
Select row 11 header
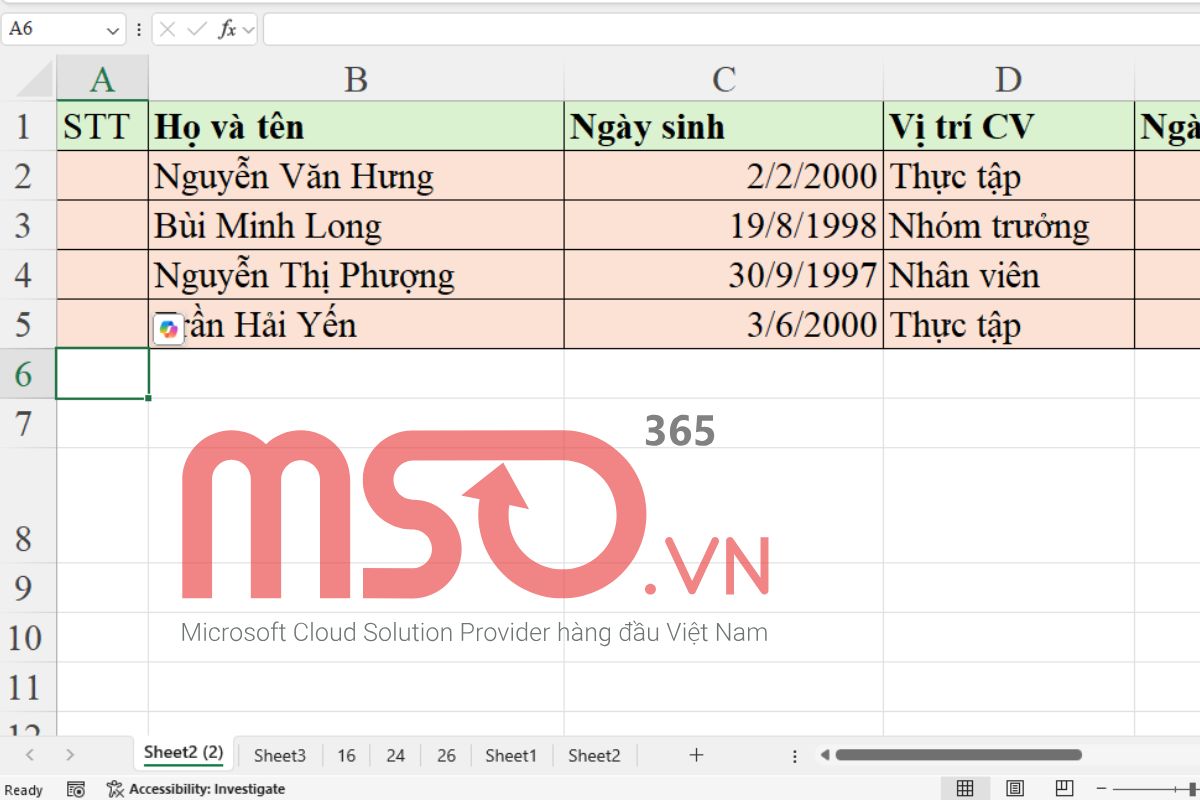[28, 687]
